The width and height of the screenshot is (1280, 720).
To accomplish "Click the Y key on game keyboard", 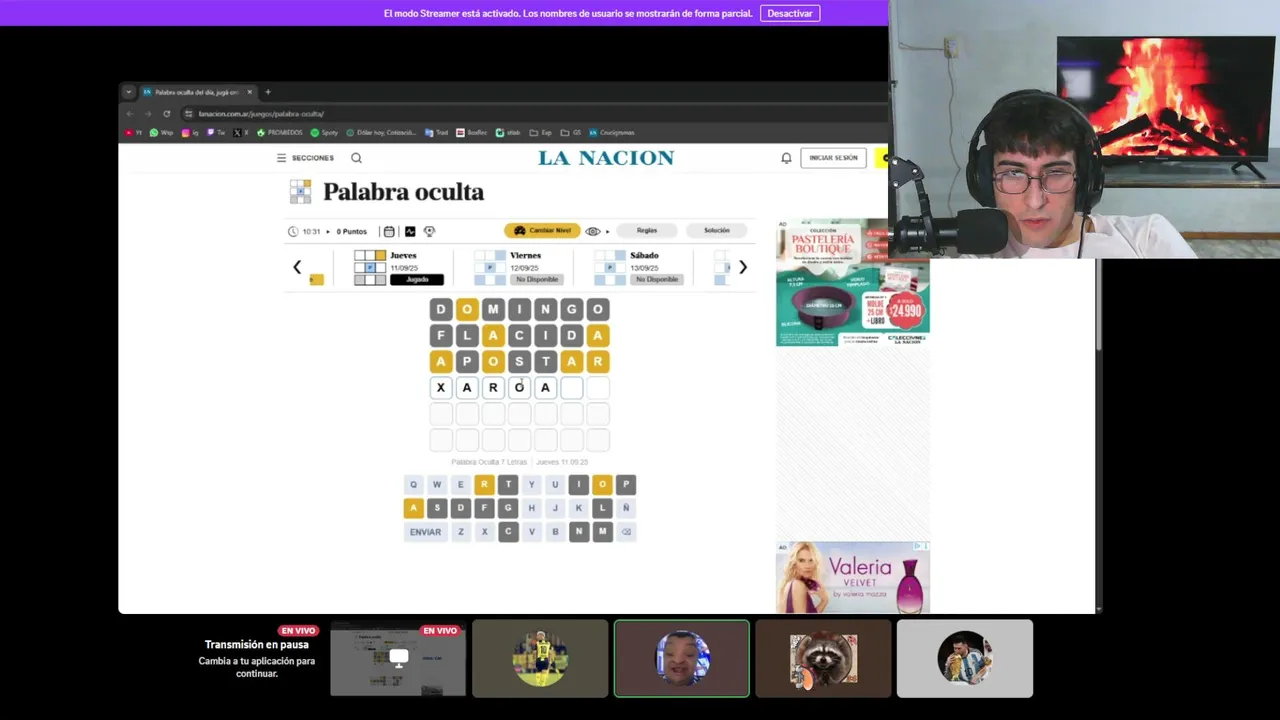I will 531,485.
